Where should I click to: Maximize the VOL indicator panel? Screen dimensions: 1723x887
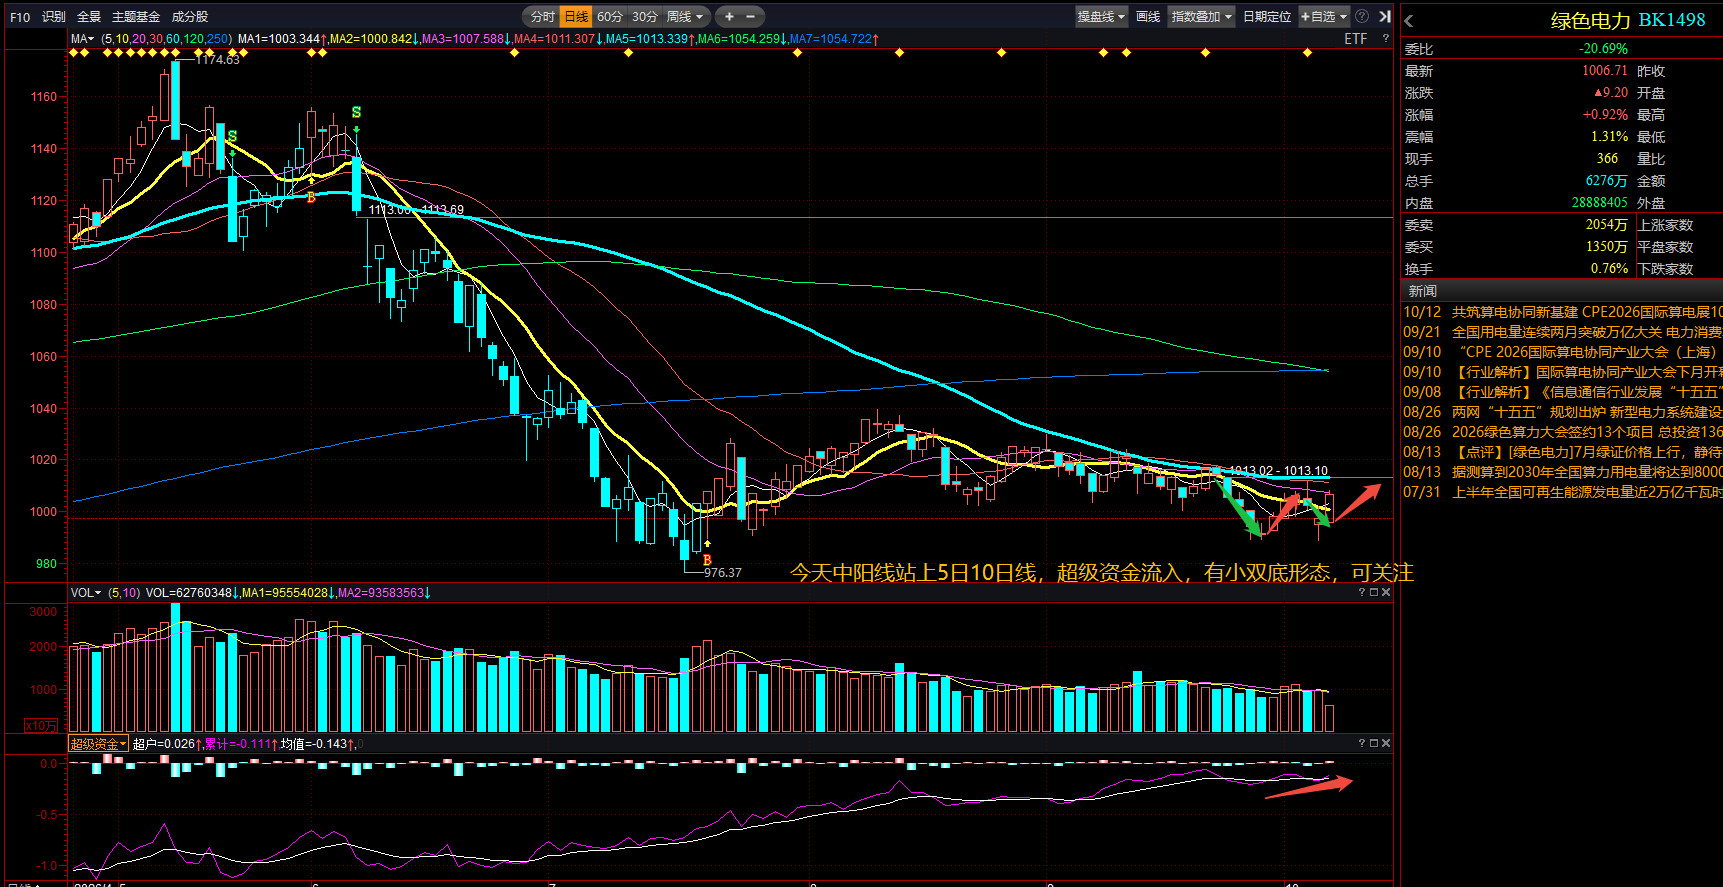[1373, 593]
